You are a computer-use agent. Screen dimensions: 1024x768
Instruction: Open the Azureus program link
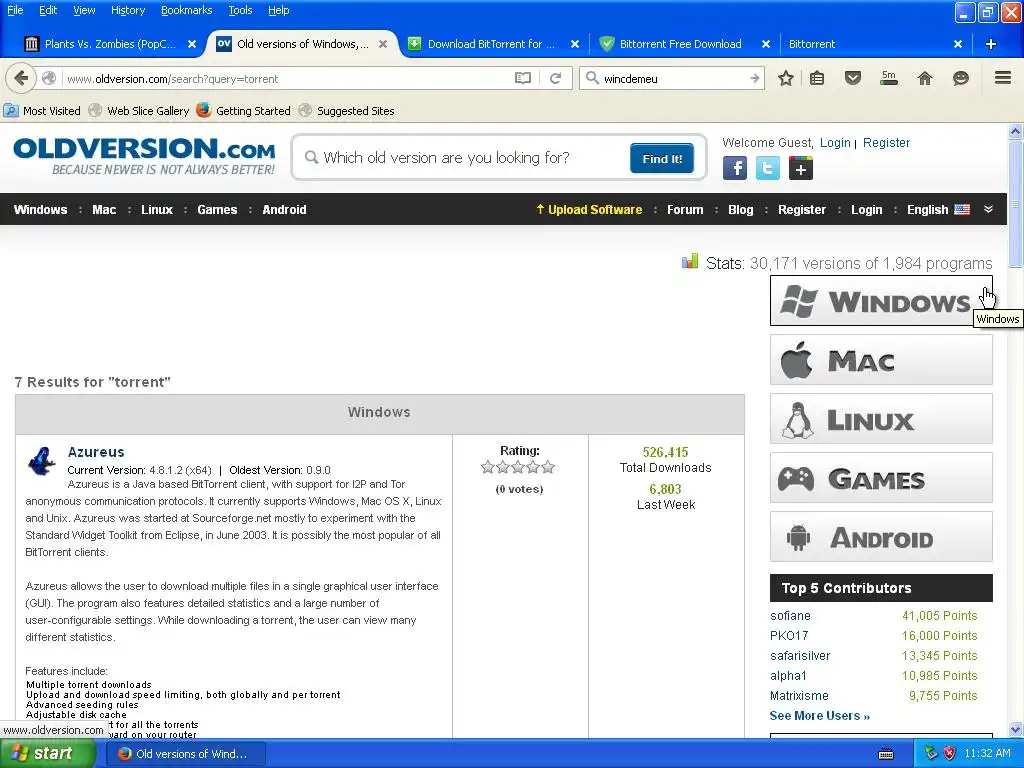pos(96,452)
